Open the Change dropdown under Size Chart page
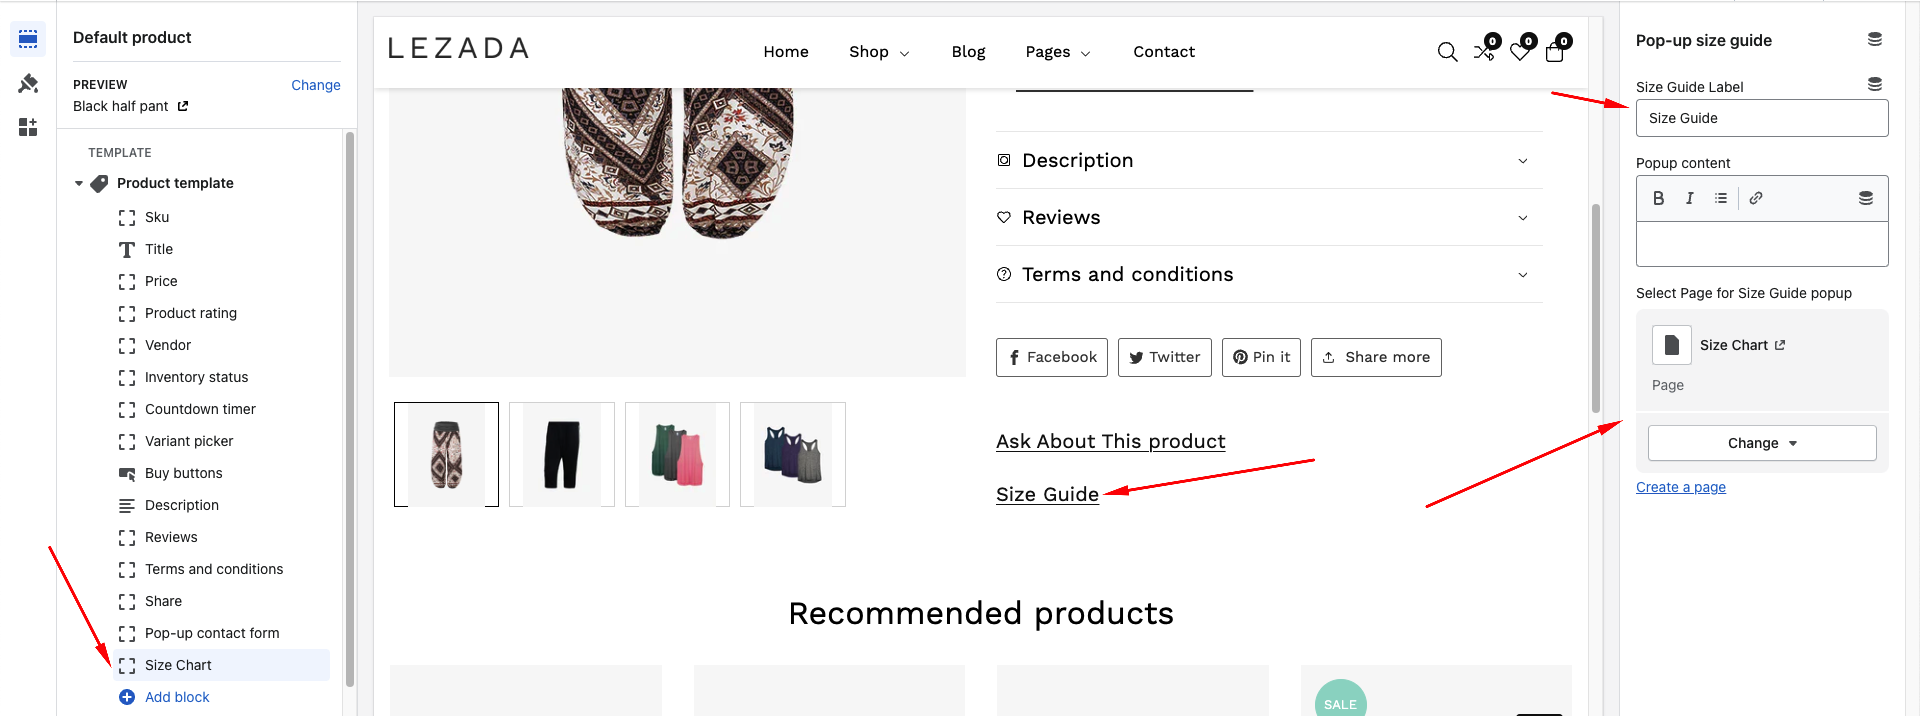1920x716 pixels. click(x=1761, y=442)
